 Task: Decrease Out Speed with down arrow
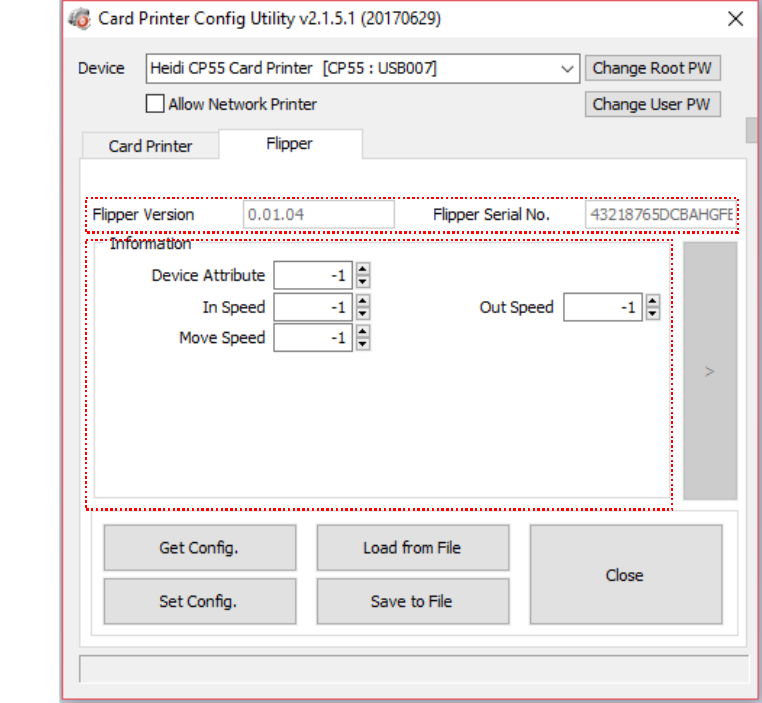tap(652, 314)
